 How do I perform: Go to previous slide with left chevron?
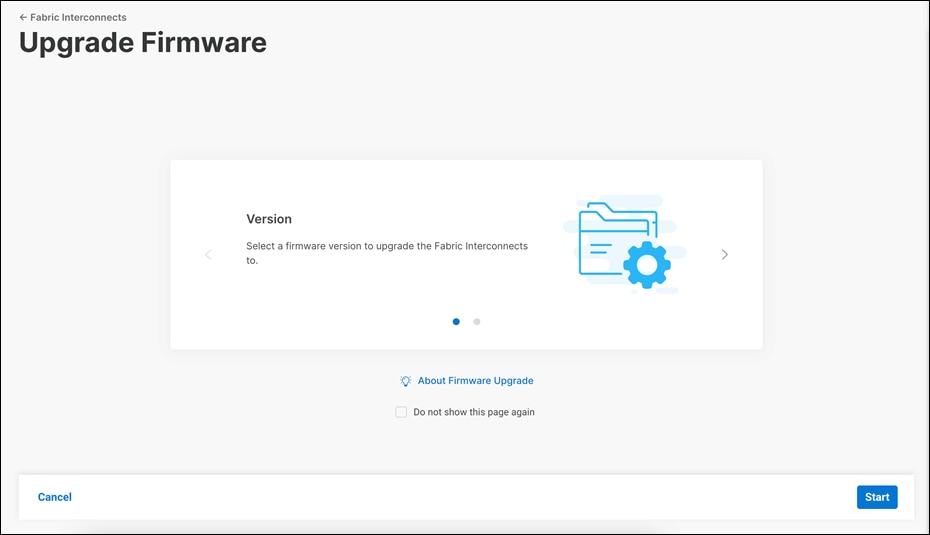coord(208,254)
